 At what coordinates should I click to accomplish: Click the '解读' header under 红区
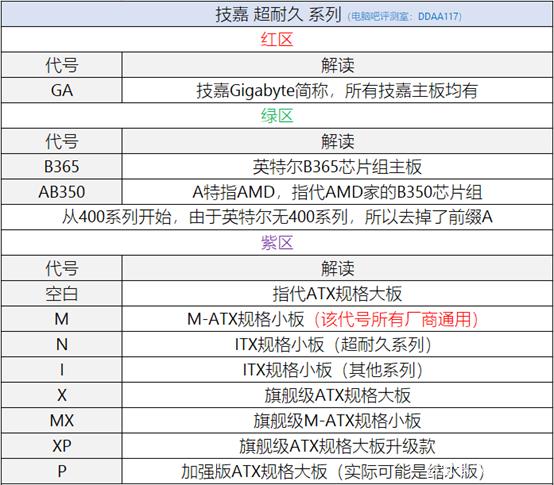point(337,65)
